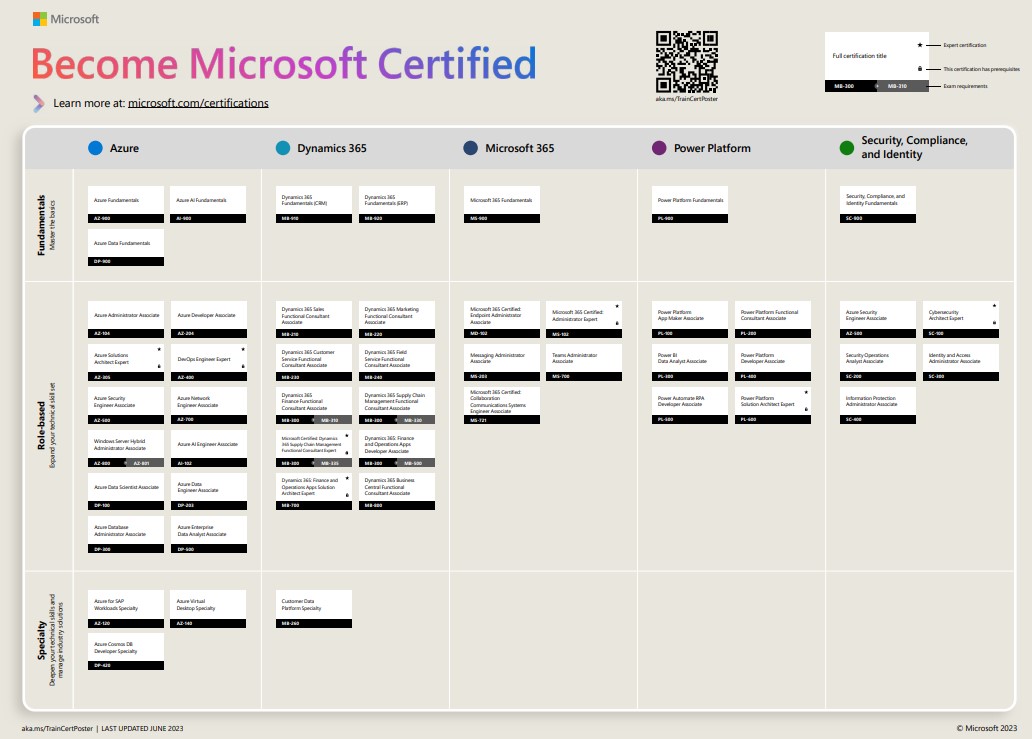1032x739 pixels.
Task: Click 'Power Automate RPA Developer Associate' title
Action: [681, 401]
